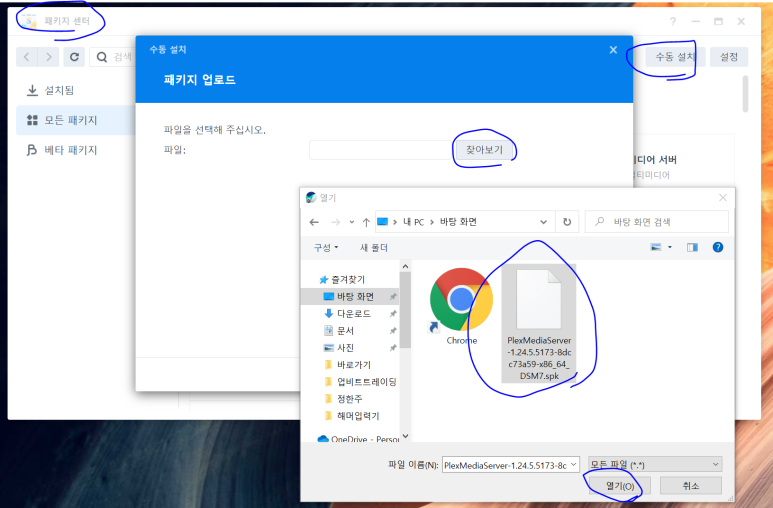Click Package Center forward navigation arrow

[x=48, y=57]
